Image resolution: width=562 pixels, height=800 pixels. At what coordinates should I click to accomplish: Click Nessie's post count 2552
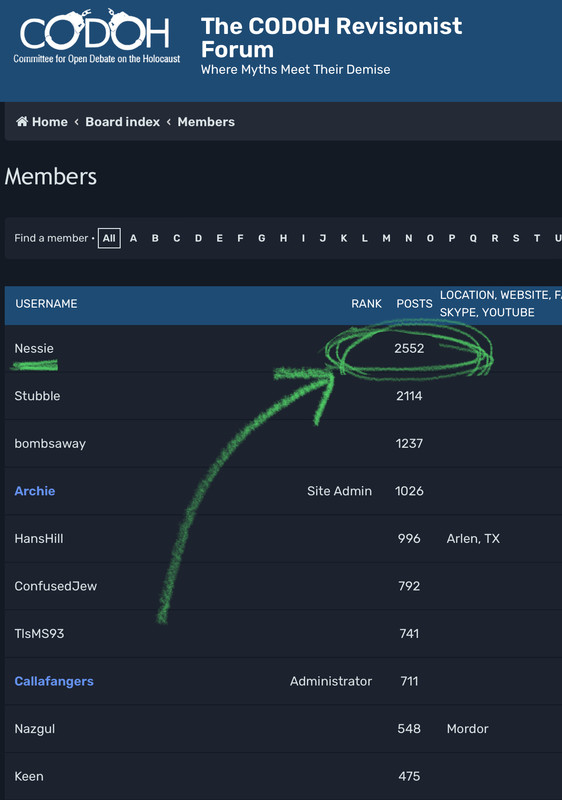point(409,348)
